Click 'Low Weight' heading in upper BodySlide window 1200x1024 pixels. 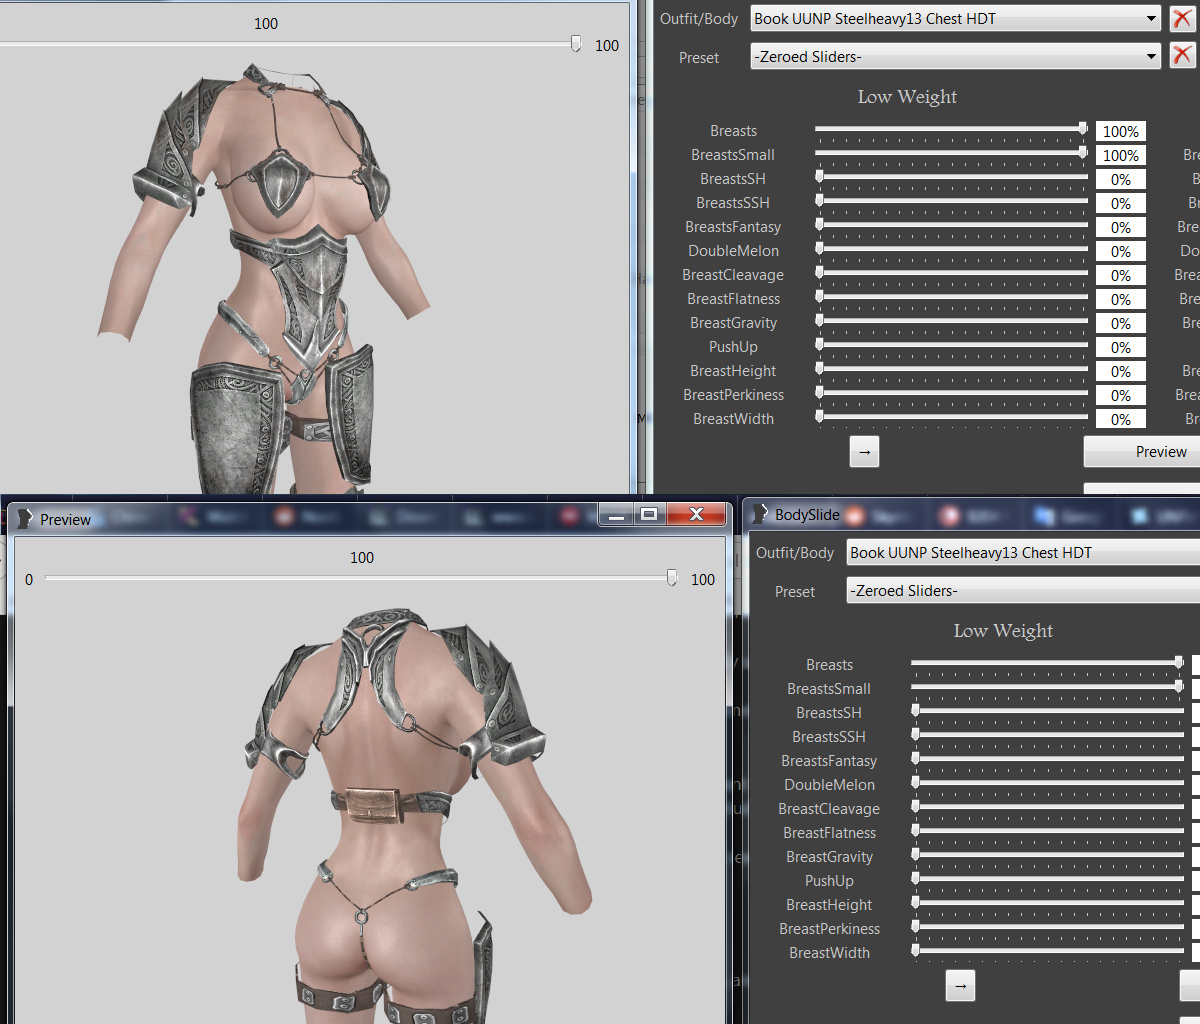[907, 97]
